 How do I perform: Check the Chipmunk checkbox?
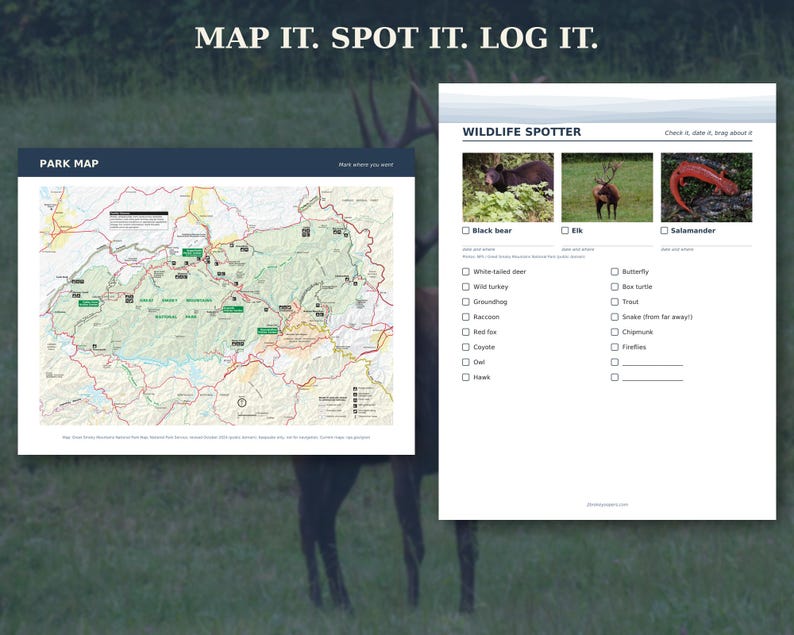click(x=615, y=332)
